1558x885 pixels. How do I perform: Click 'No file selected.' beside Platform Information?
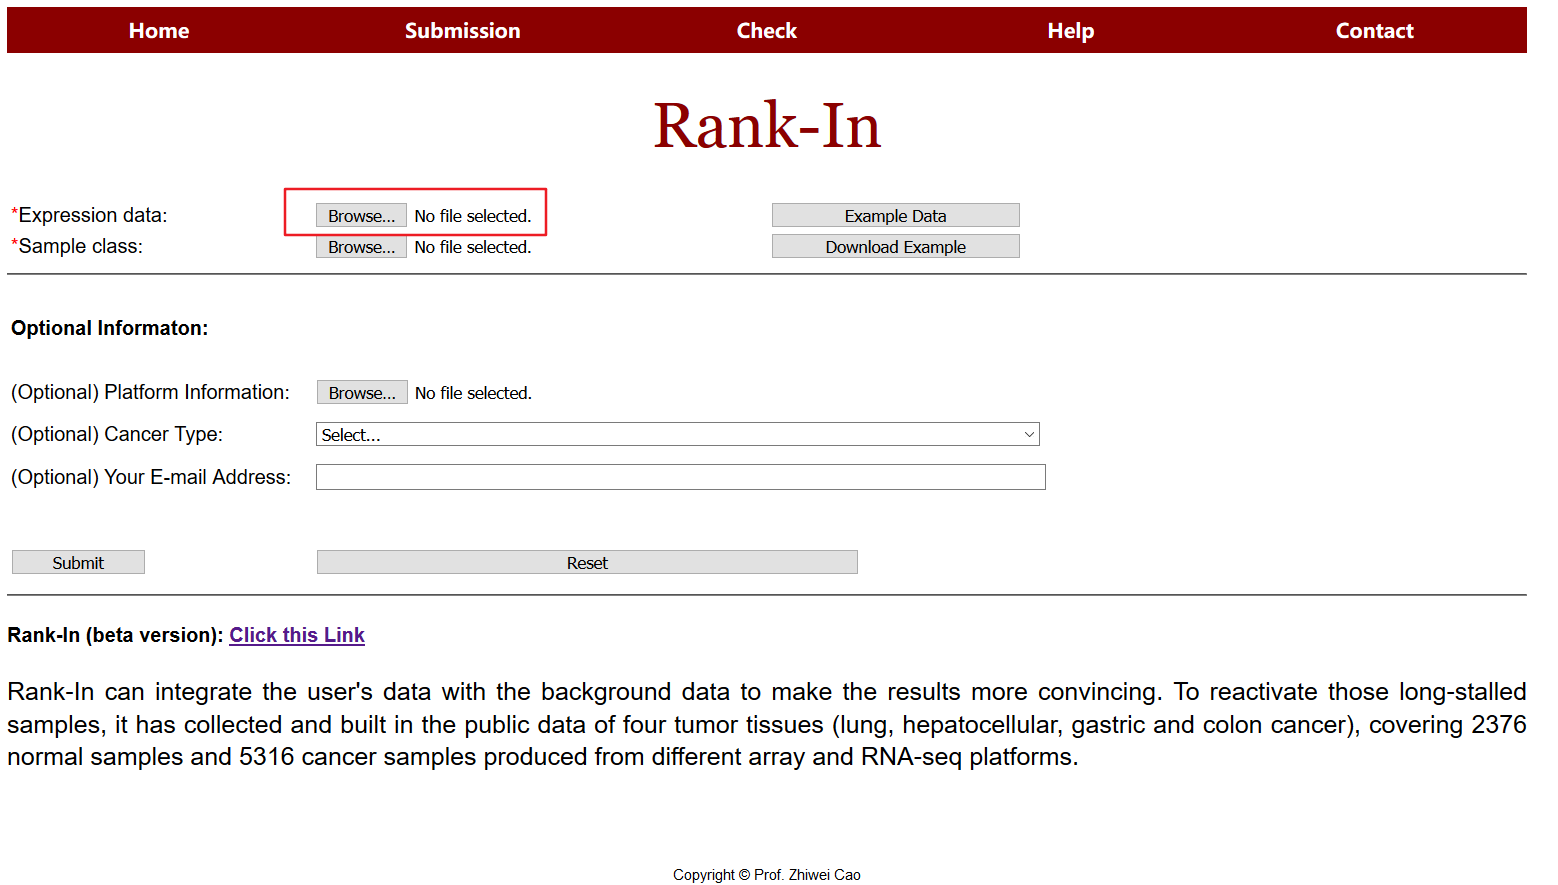click(473, 393)
